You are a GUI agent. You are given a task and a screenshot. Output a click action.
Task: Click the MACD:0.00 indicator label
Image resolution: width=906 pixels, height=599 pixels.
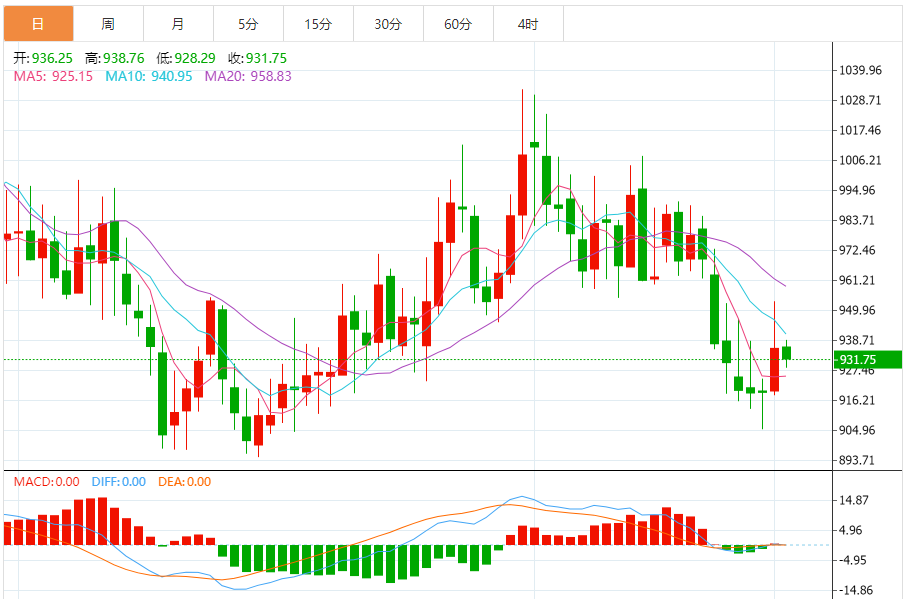pyautogui.click(x=47, y=482)
